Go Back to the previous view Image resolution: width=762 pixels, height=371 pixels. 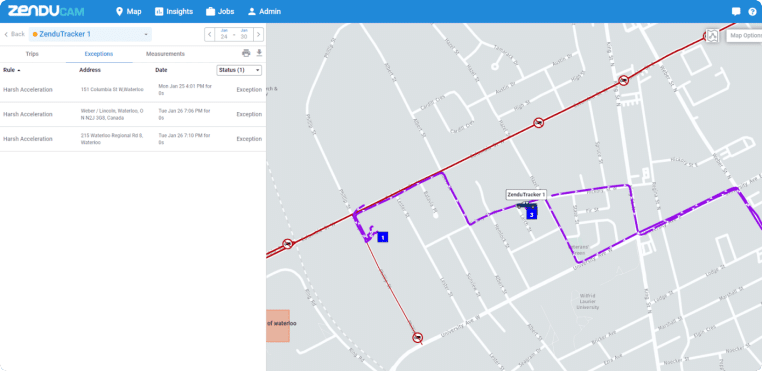tap(15, 34)
